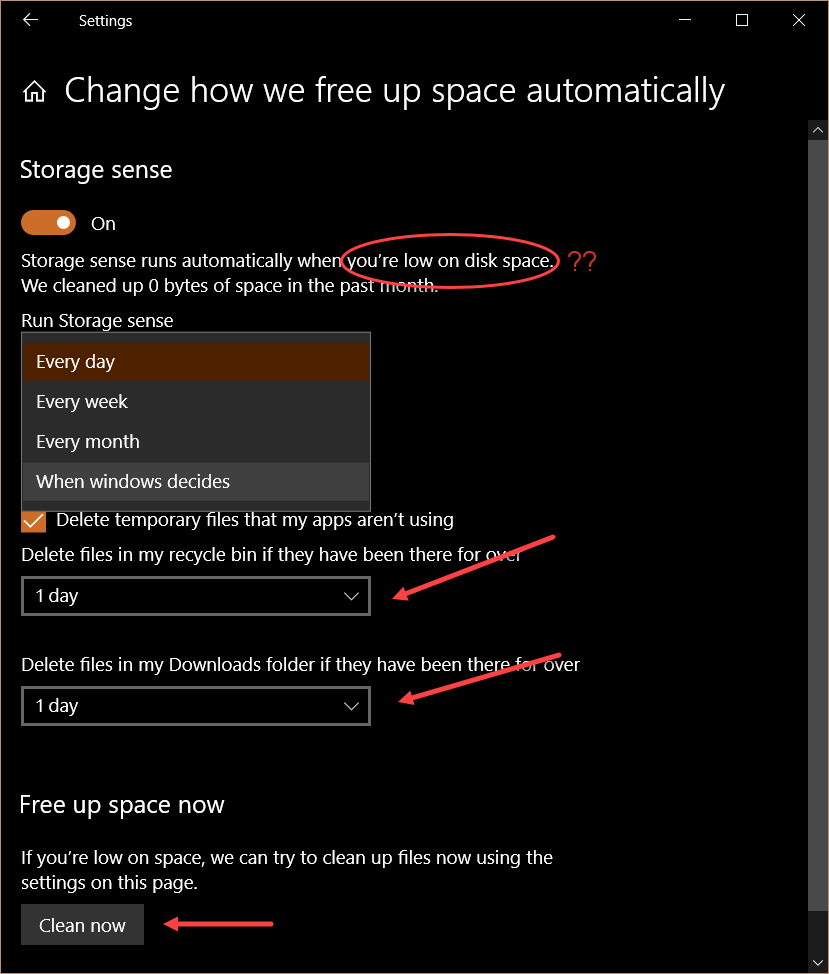Viewport: 829px width, 974px height.
Task: Minimize the Settings window
Action: [685, 20]
